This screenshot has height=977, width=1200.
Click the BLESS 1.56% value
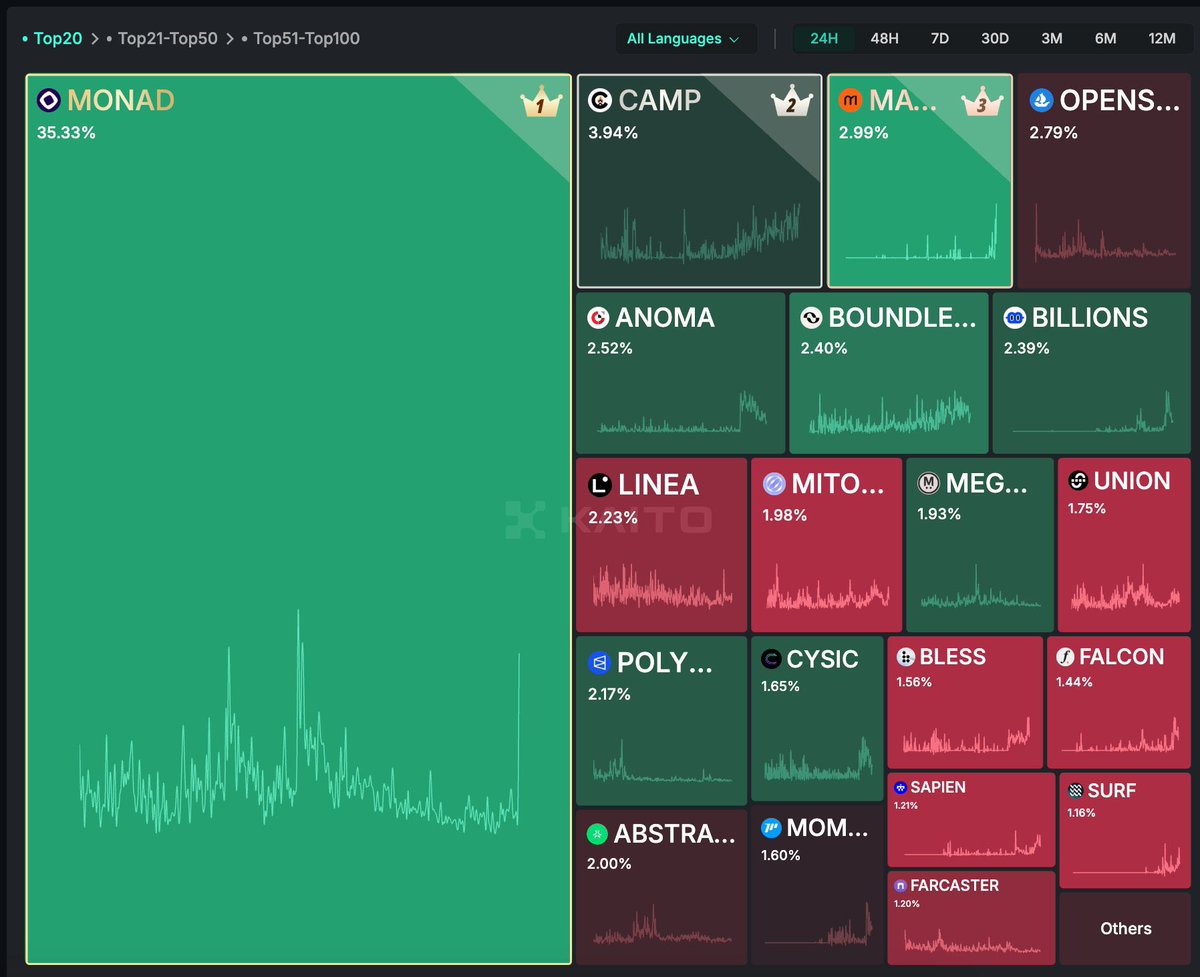(x=914, y=682)
